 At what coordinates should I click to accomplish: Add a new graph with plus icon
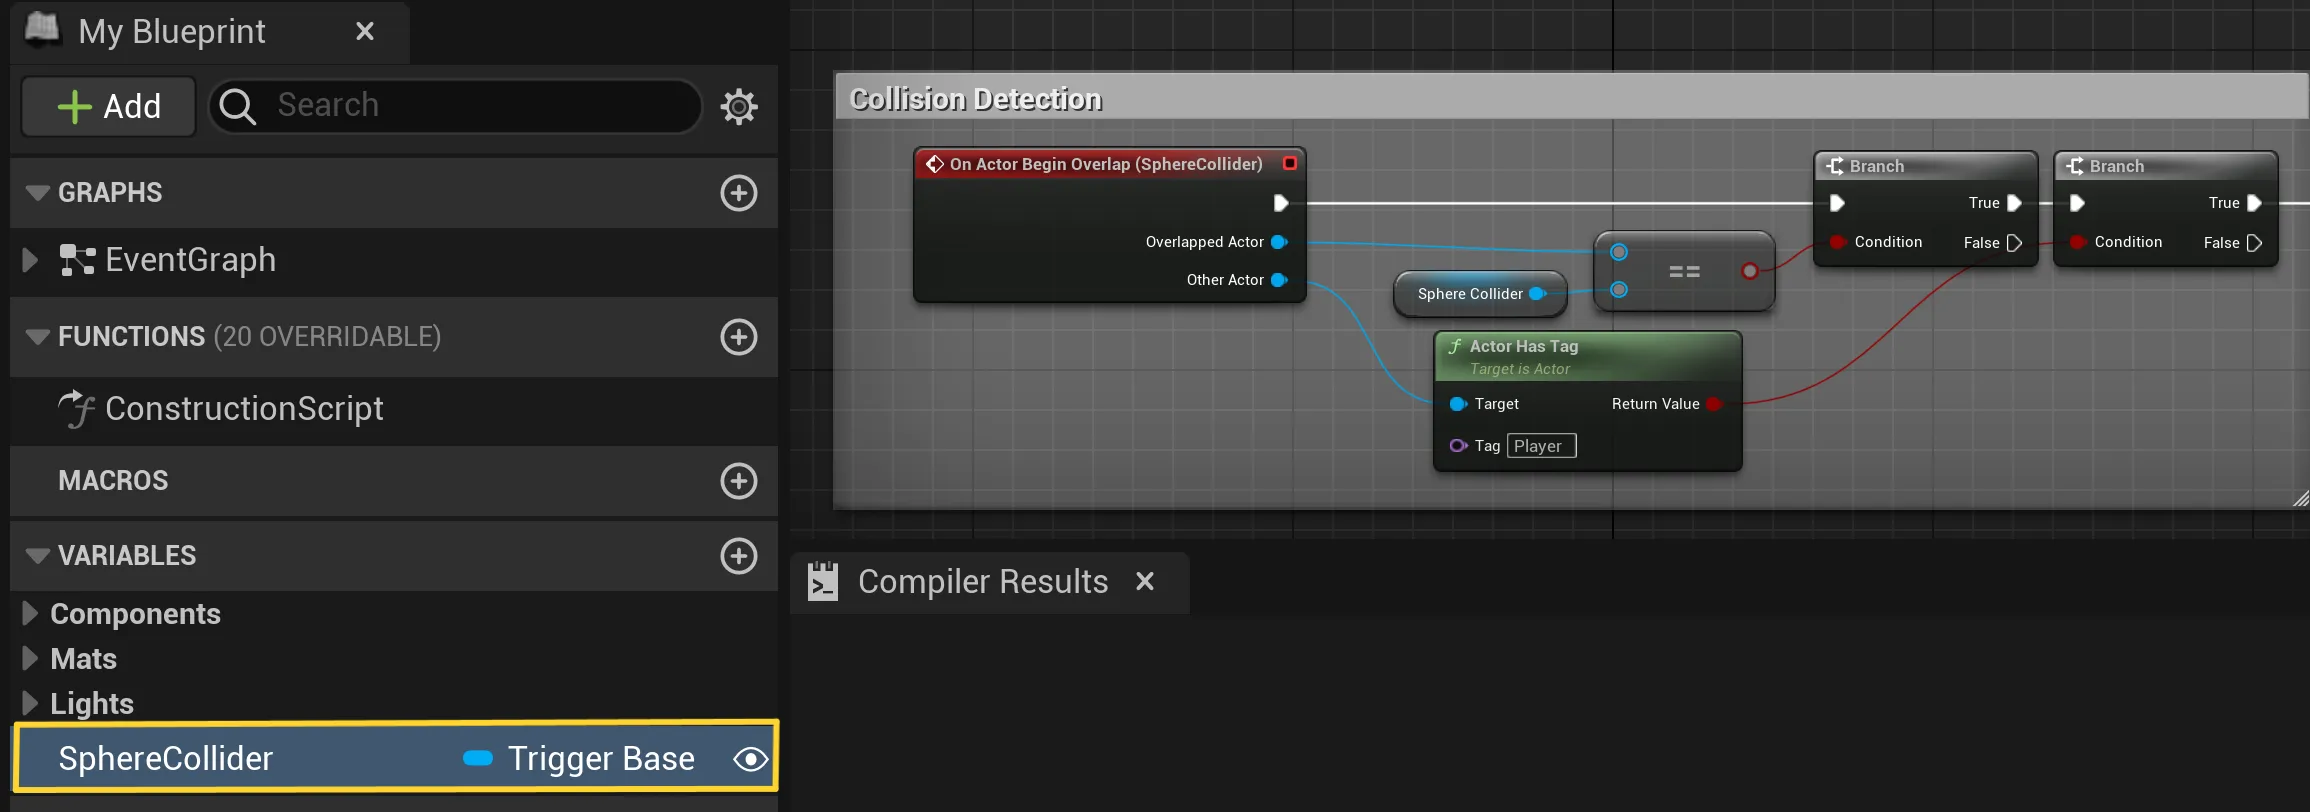739,193
